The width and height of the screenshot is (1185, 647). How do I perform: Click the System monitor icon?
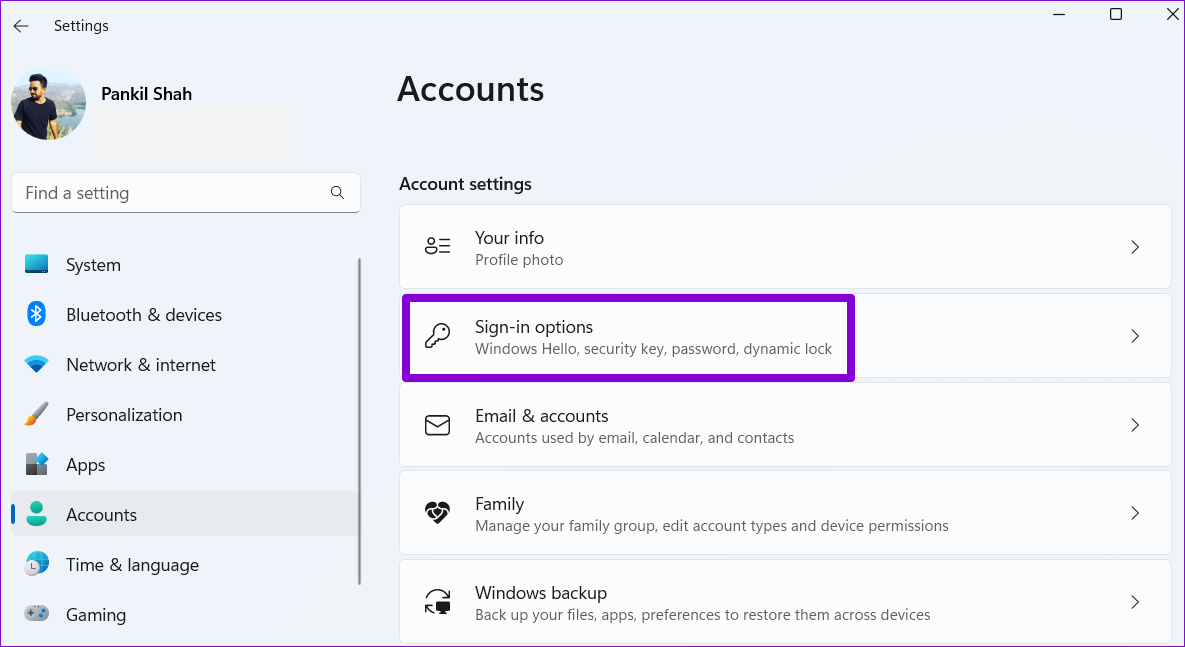click(x=36, y=264)
